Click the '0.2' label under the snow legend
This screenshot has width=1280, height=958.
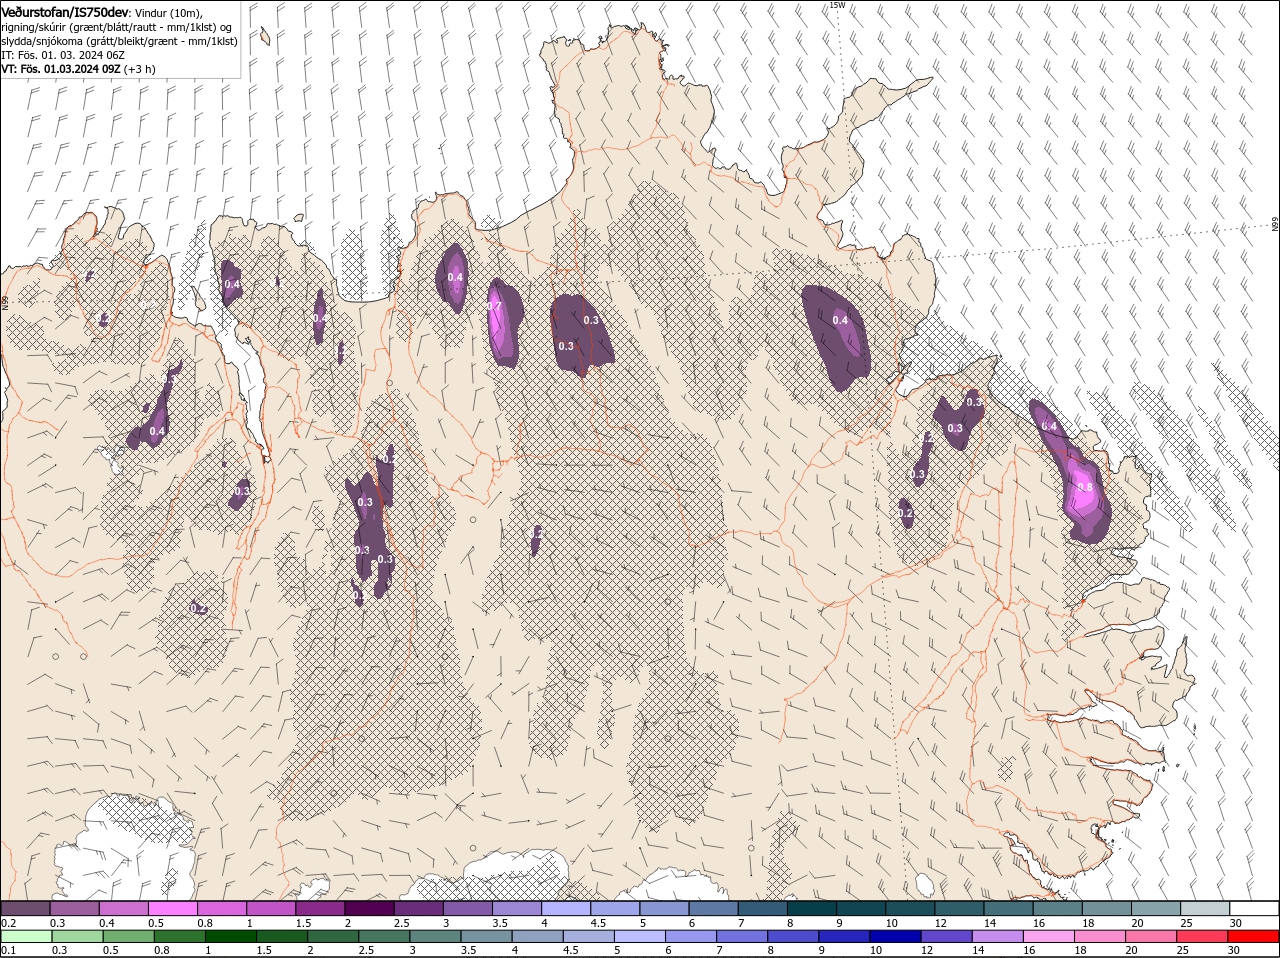click(8, 922)
